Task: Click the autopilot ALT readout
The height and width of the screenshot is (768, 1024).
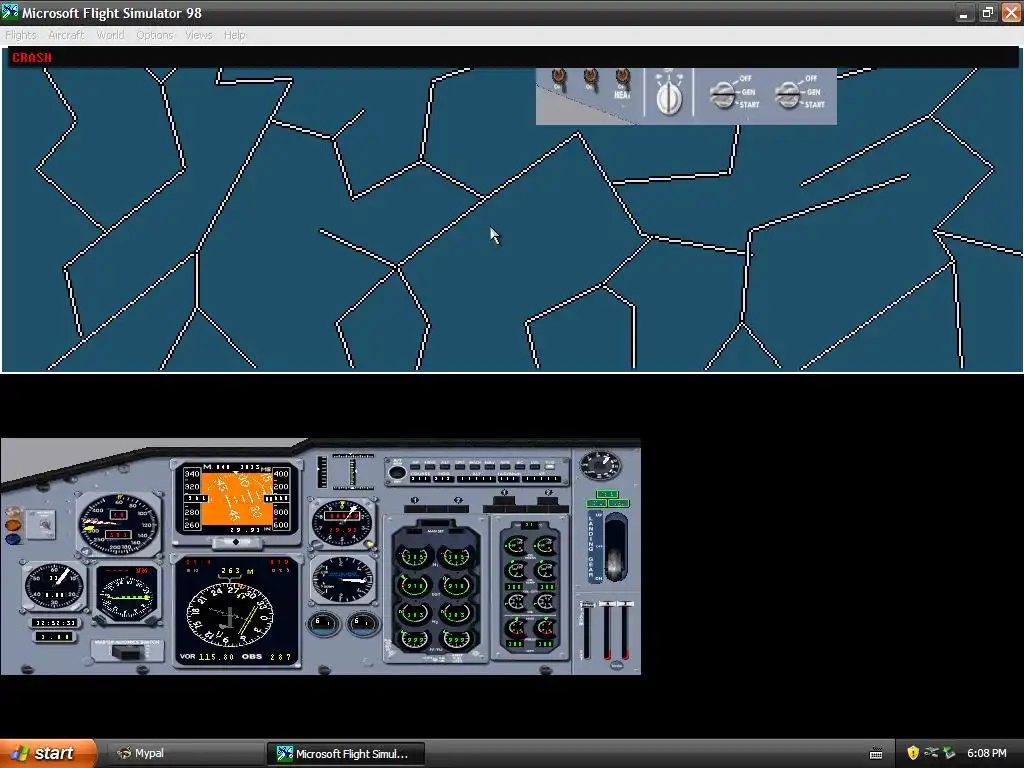Action: [x=475, y=479]
